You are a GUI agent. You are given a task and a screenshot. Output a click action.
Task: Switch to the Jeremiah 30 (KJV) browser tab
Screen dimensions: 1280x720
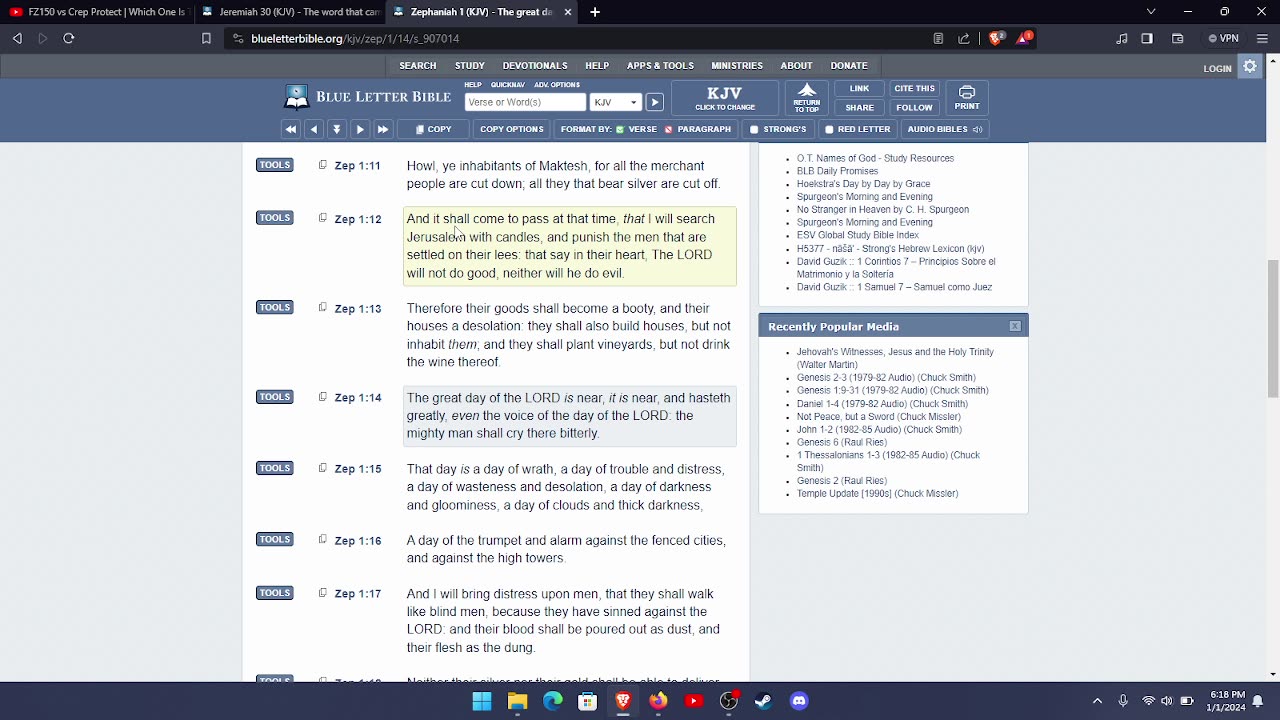289,12
